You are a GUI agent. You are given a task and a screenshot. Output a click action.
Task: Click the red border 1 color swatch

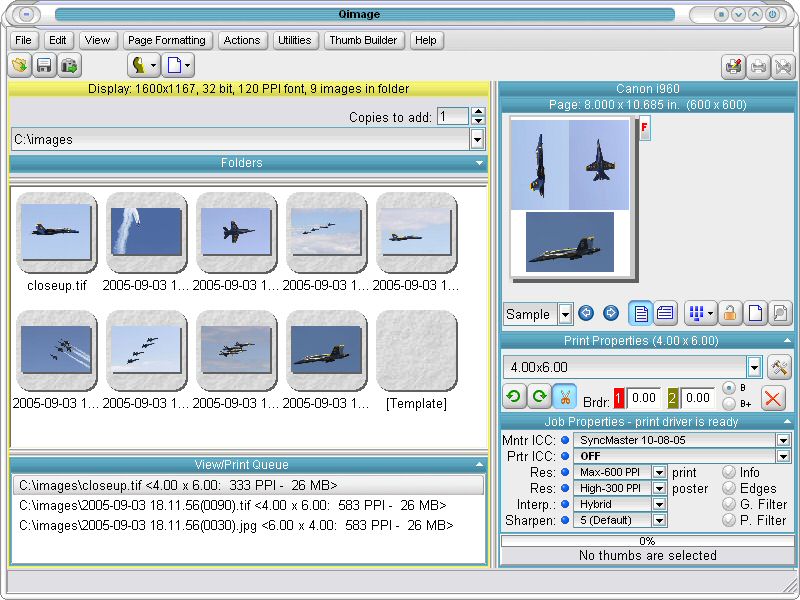click(617, 397)
